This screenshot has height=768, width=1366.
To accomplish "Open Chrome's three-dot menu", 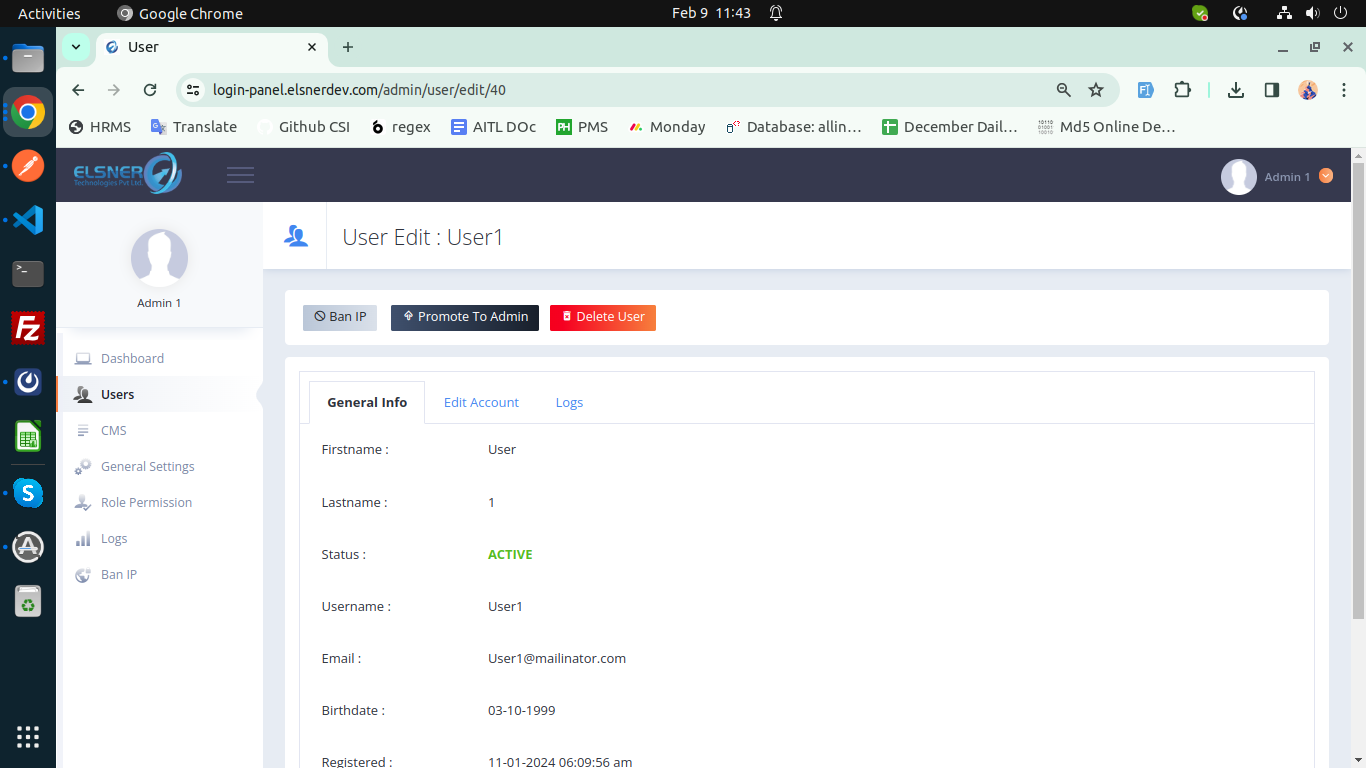I will click(x=1344, y=89).
